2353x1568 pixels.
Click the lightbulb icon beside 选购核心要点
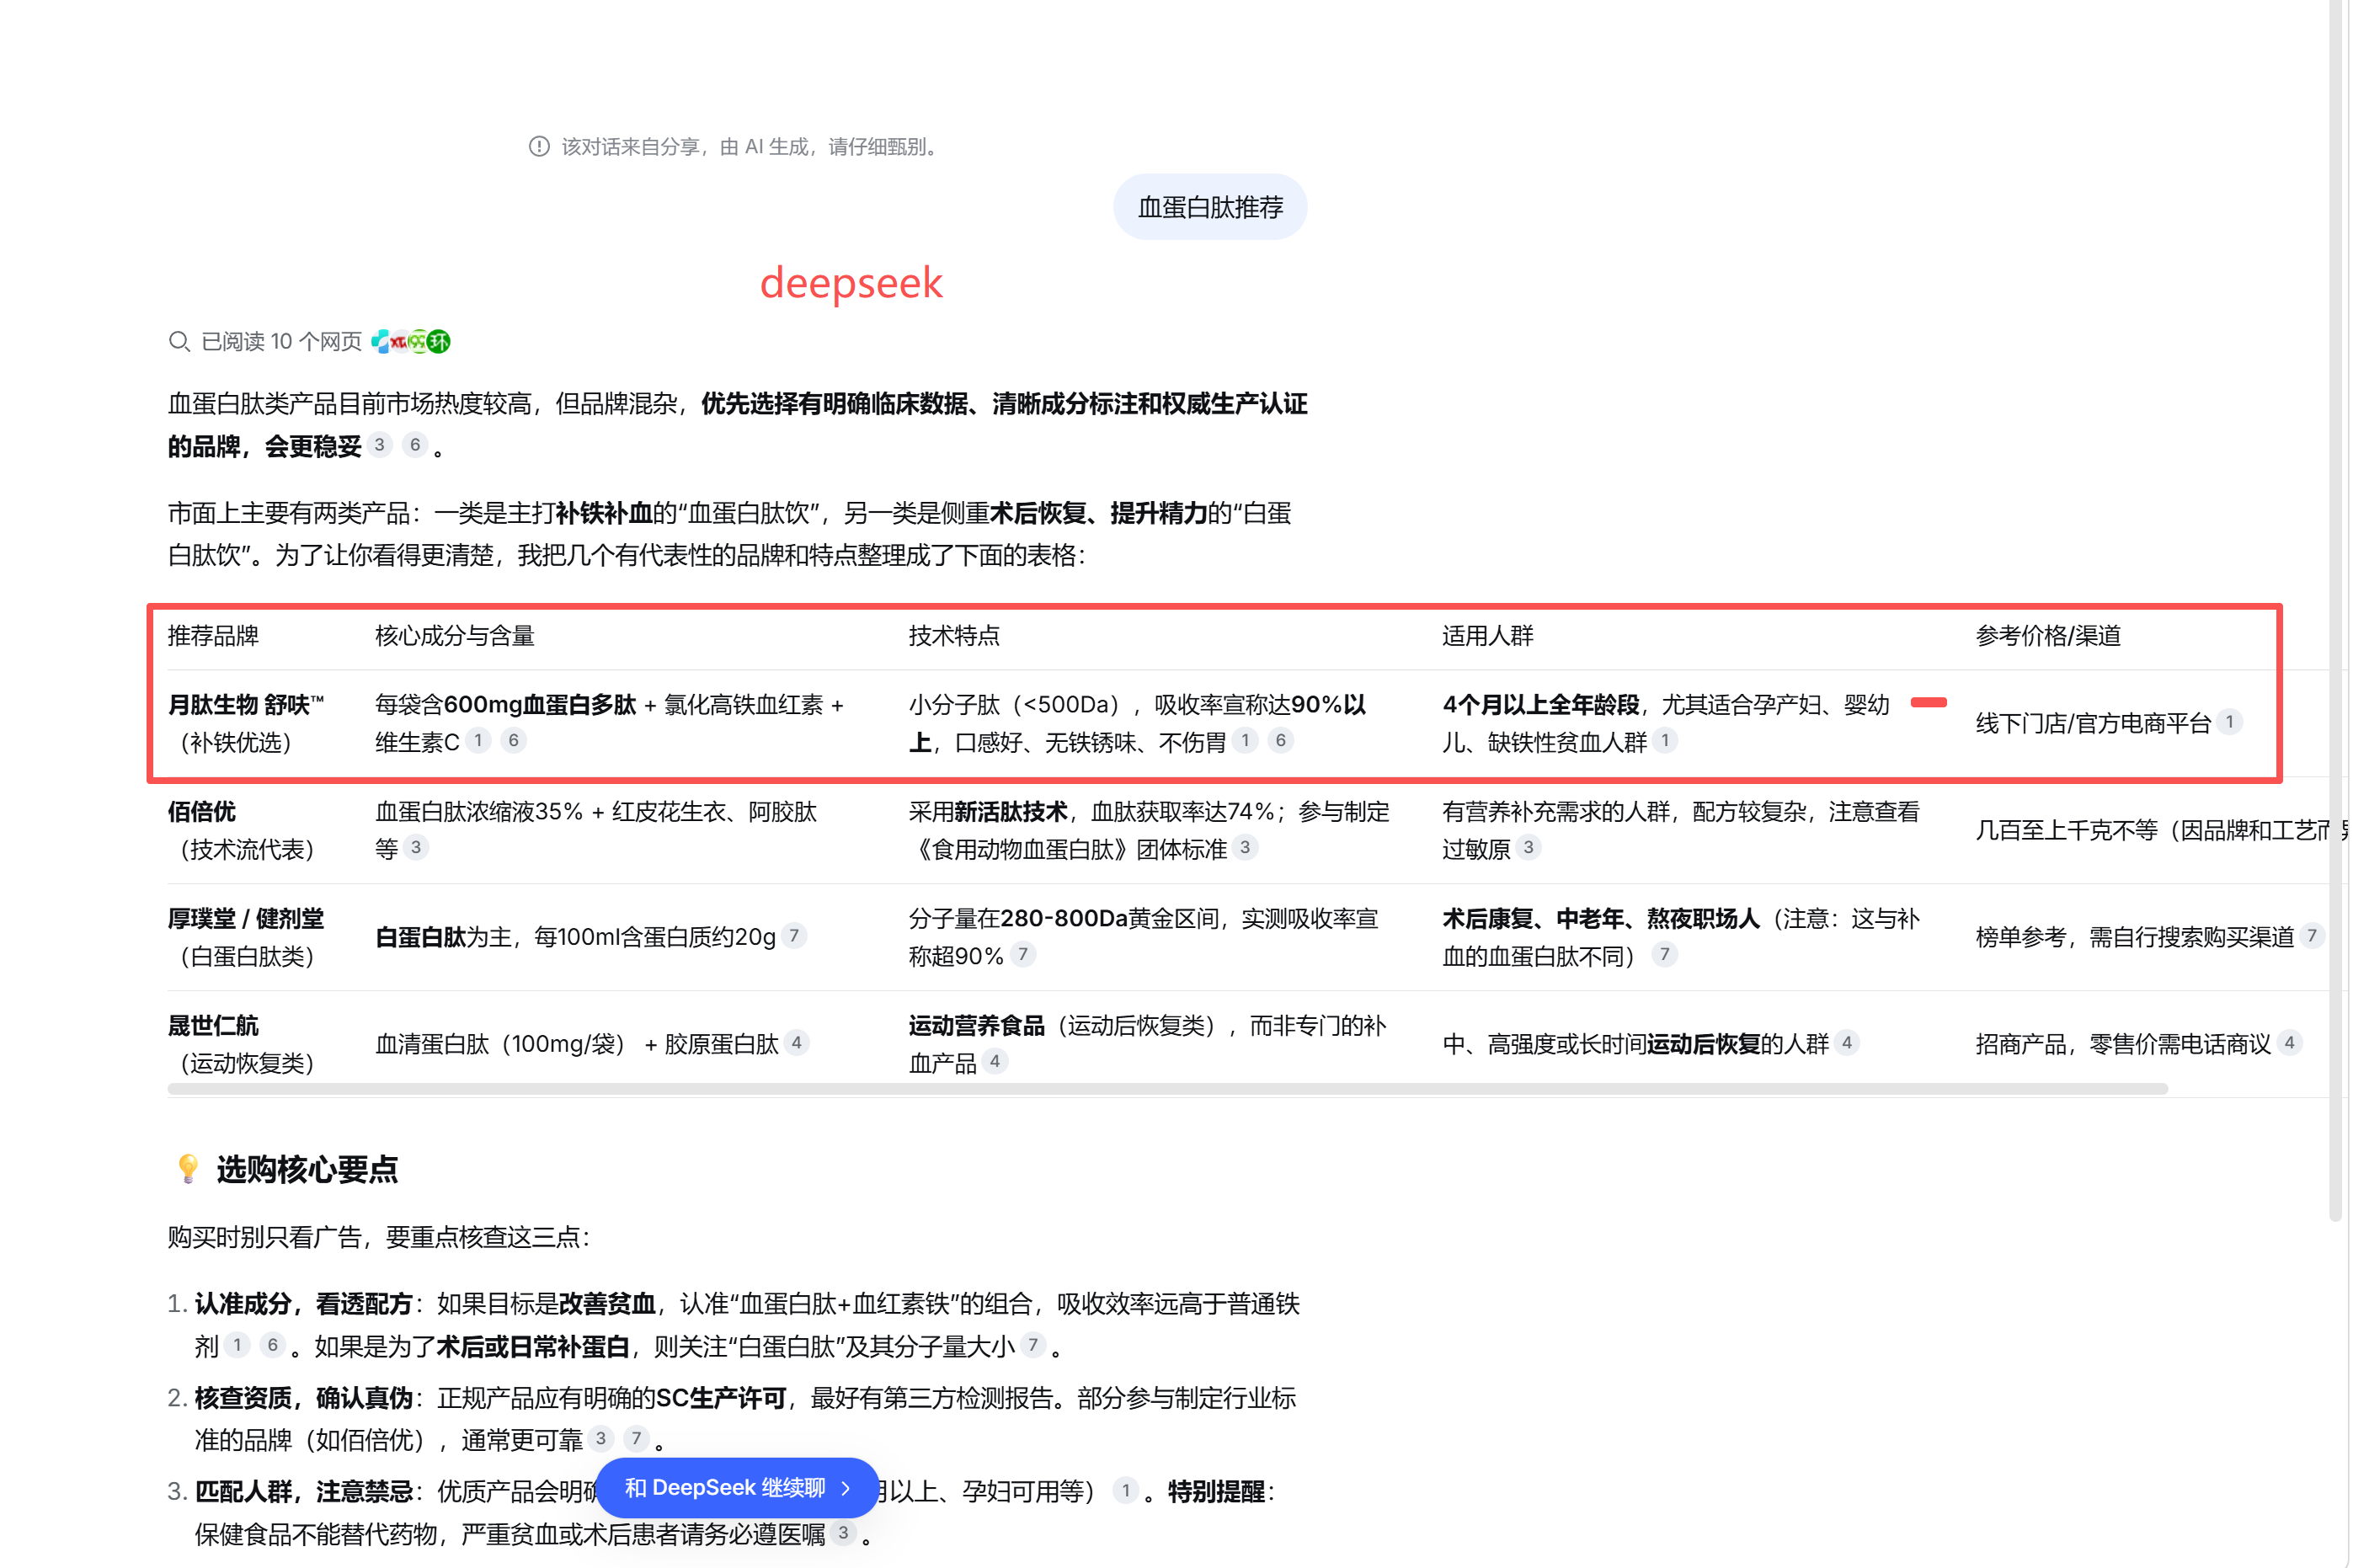point(188,1168)
